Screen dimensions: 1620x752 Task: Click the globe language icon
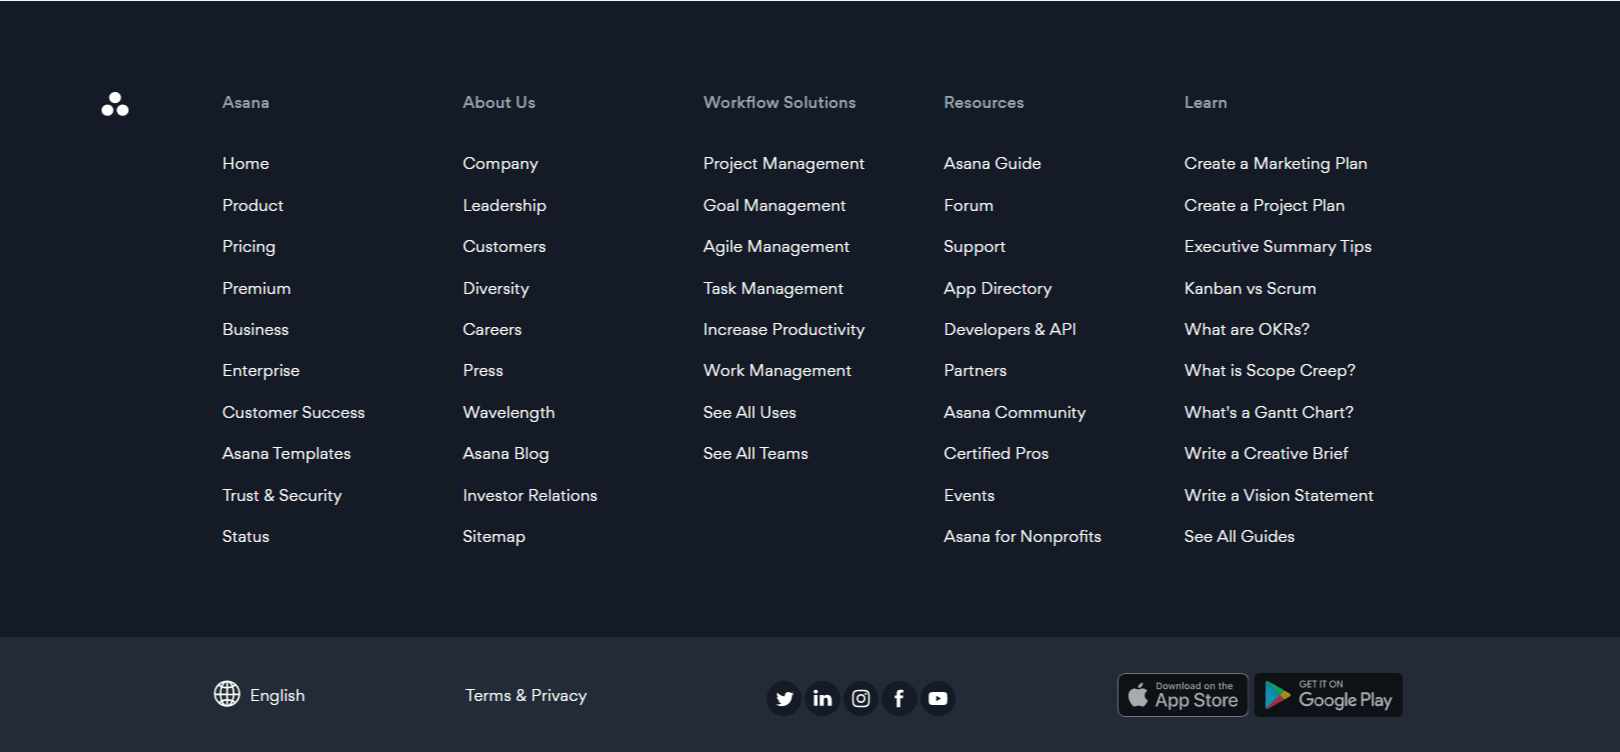pos(227,694)
